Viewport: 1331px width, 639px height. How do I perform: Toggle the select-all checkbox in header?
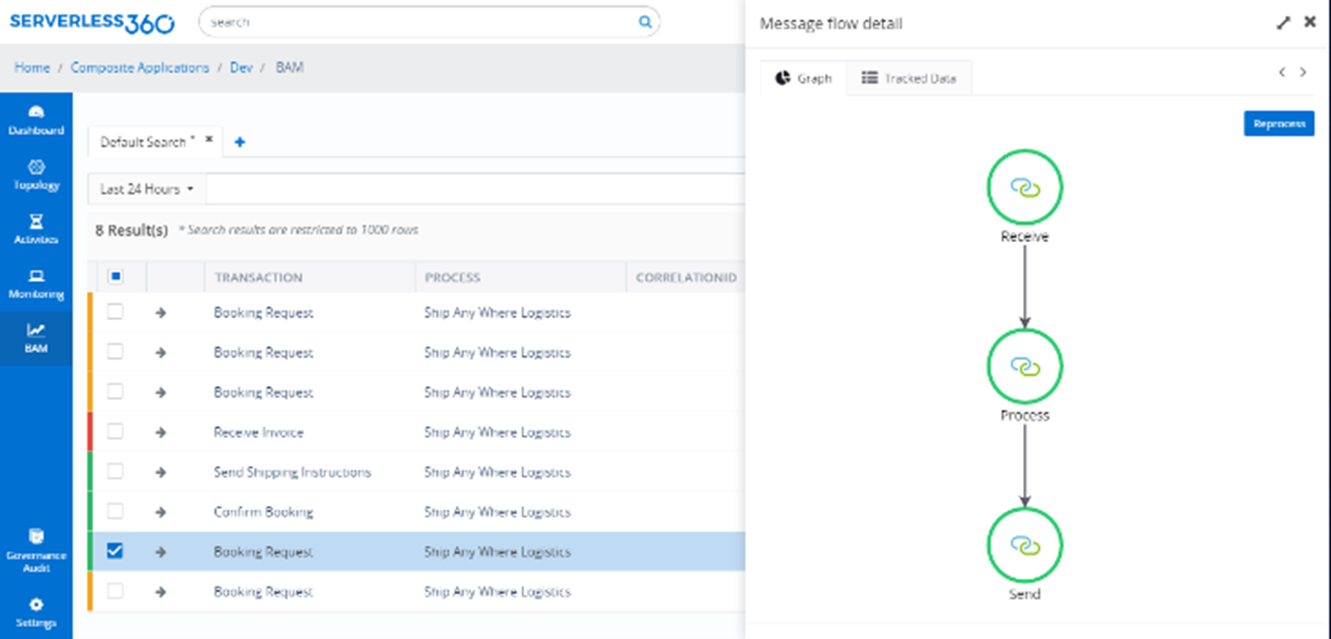[115, 277]
